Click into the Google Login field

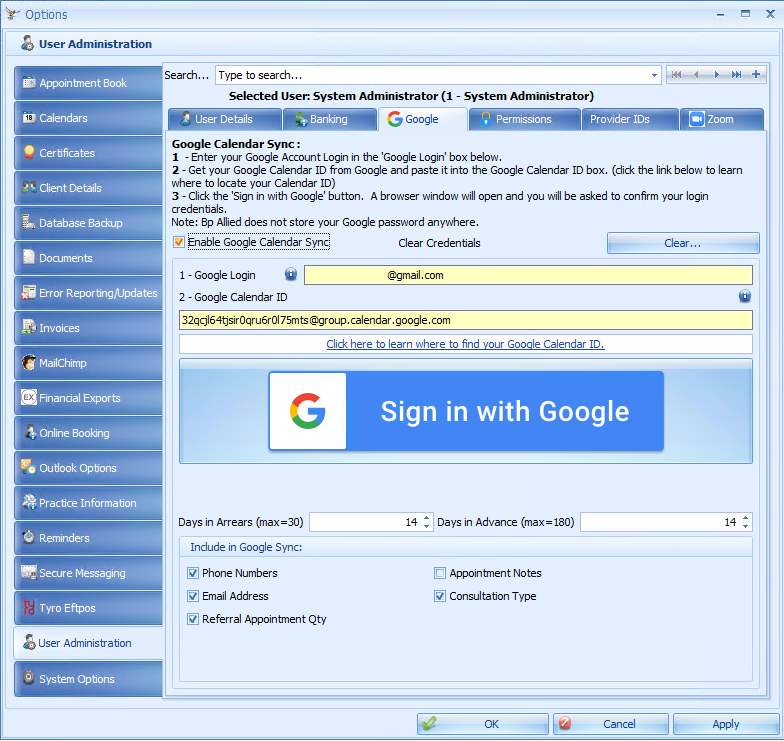click(528, 275)
